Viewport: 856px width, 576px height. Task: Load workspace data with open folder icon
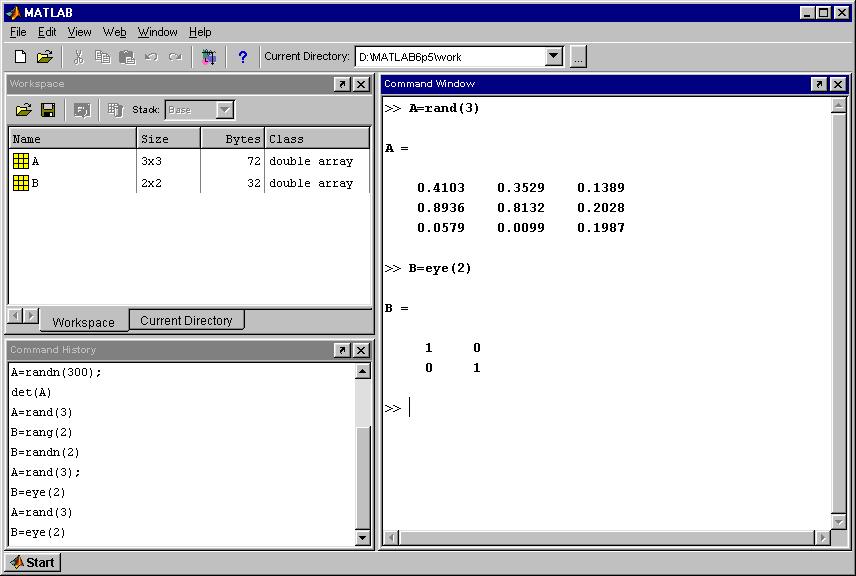pyautogui.click(x=23, y=110)
